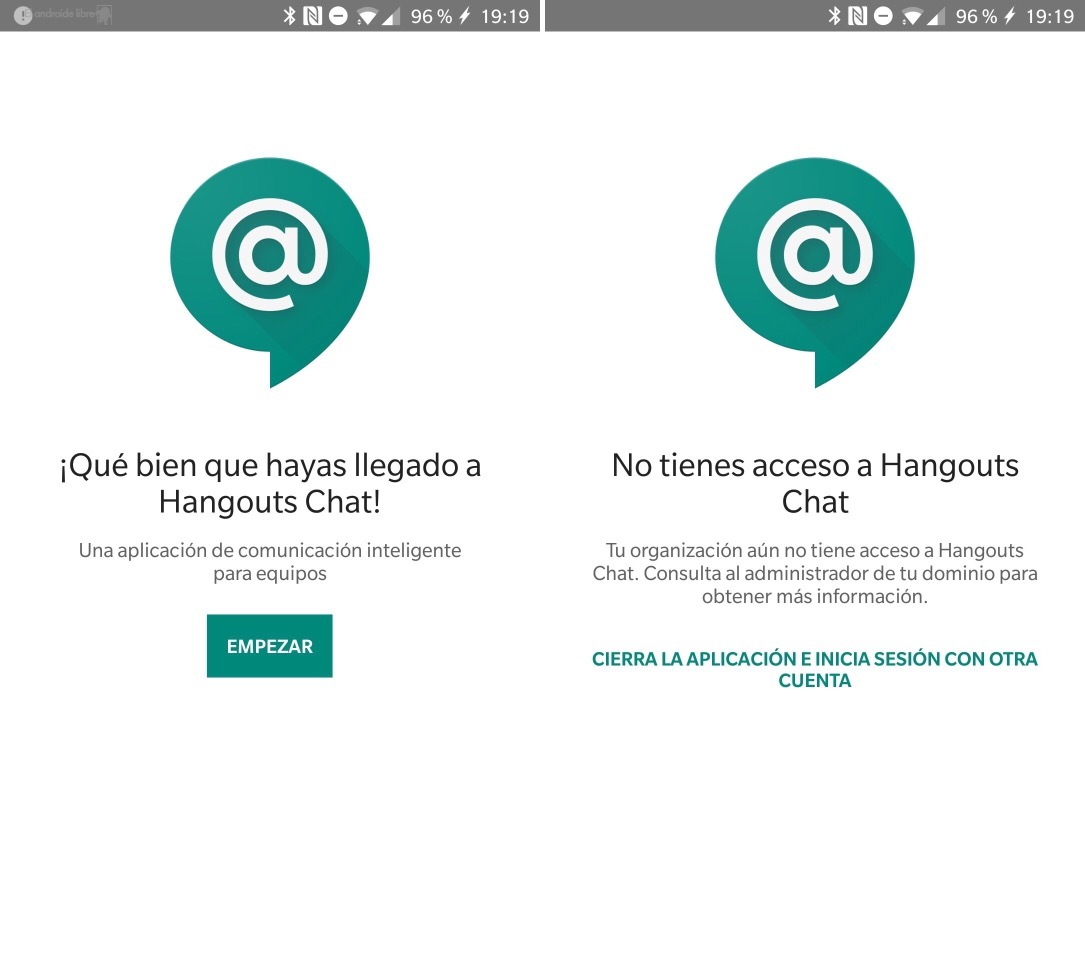Image resolution: width=1085 pixels, height=960 pixels.
Task: Tap the EMPEZAR button
Action: [269, 646]
